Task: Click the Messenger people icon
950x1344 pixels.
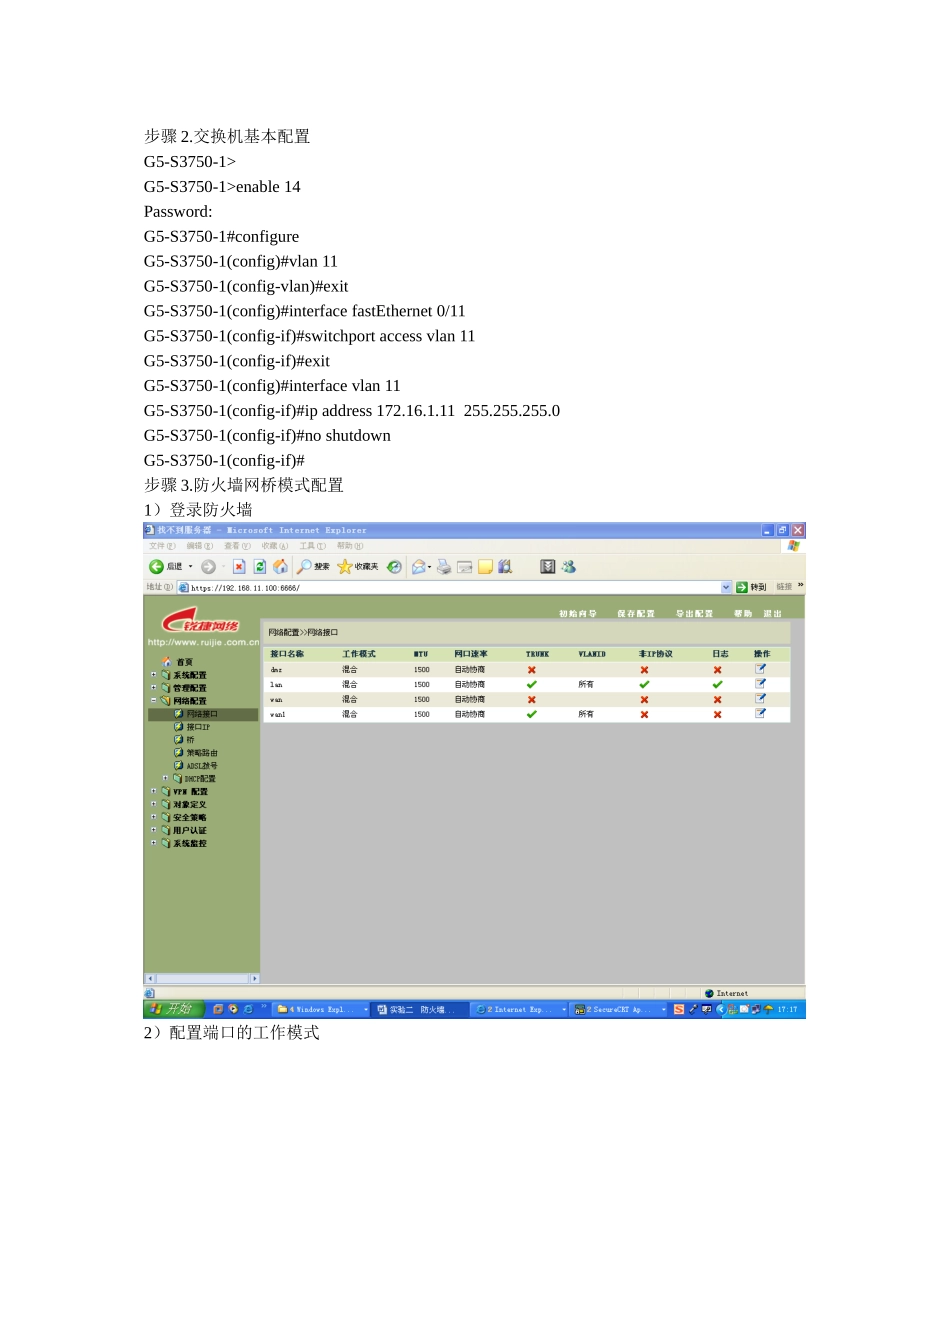Action: pos(569,567)
